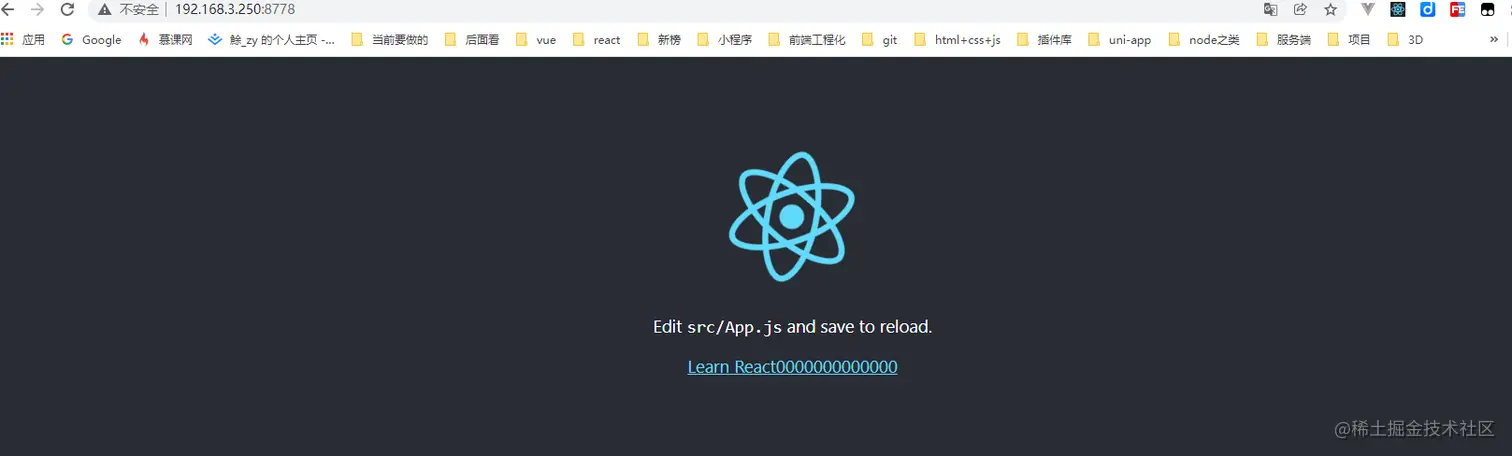Open the 应用 apps grid shortcut
The height and width of the screenshot is (456, 1512).
pos(23,40)
